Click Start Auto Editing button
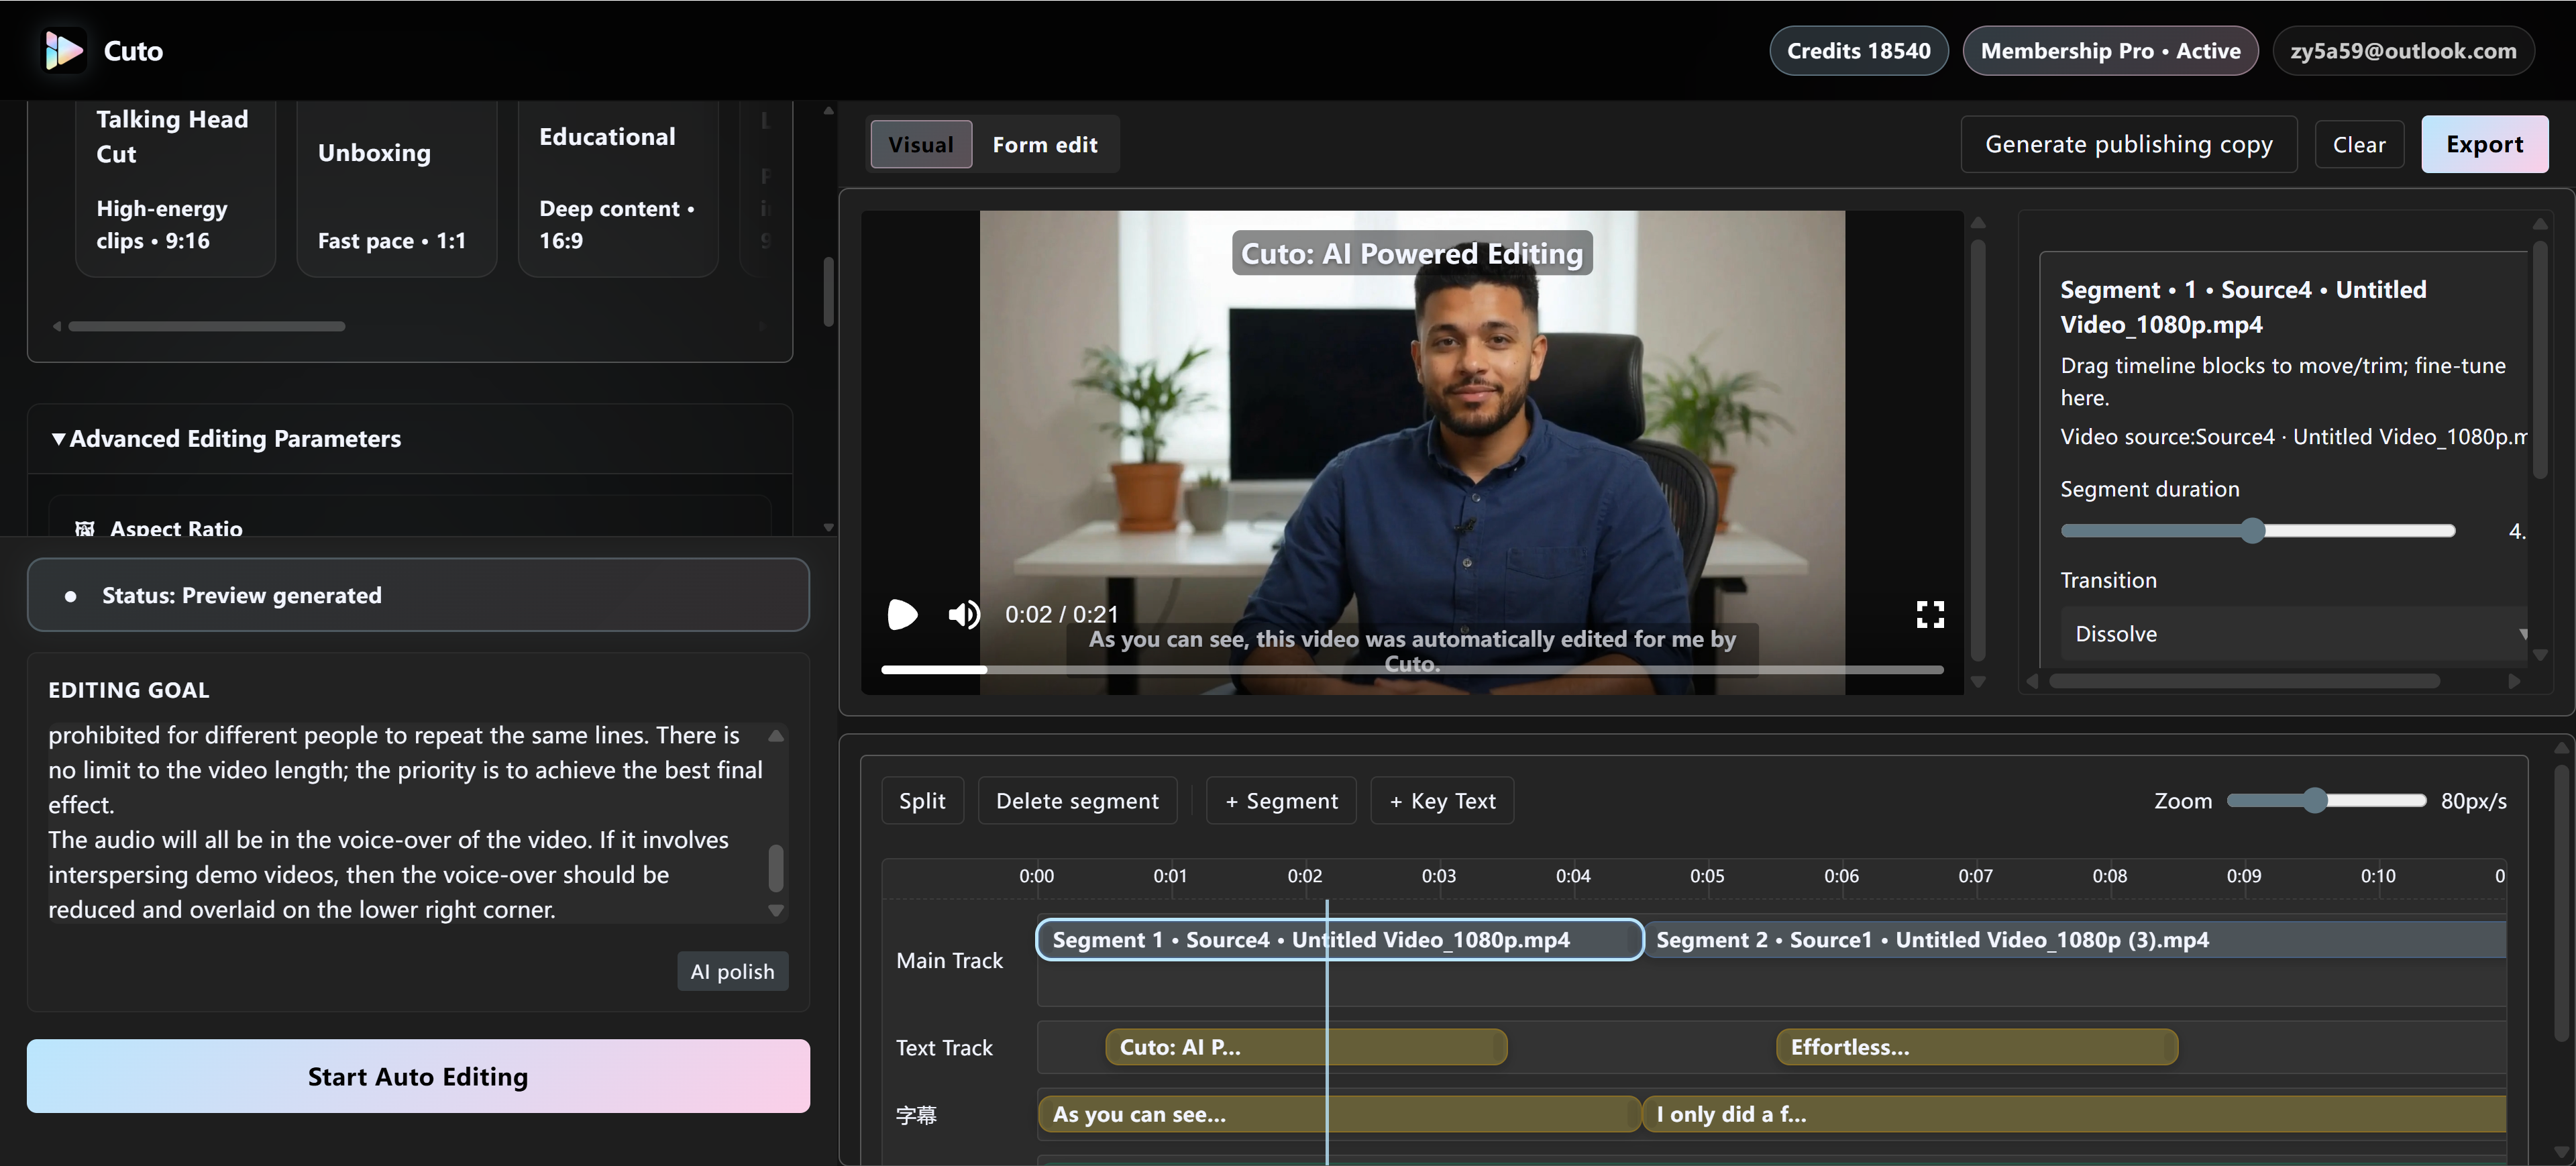This screenshot has height=1166, width=2576. pos(418,1076)
